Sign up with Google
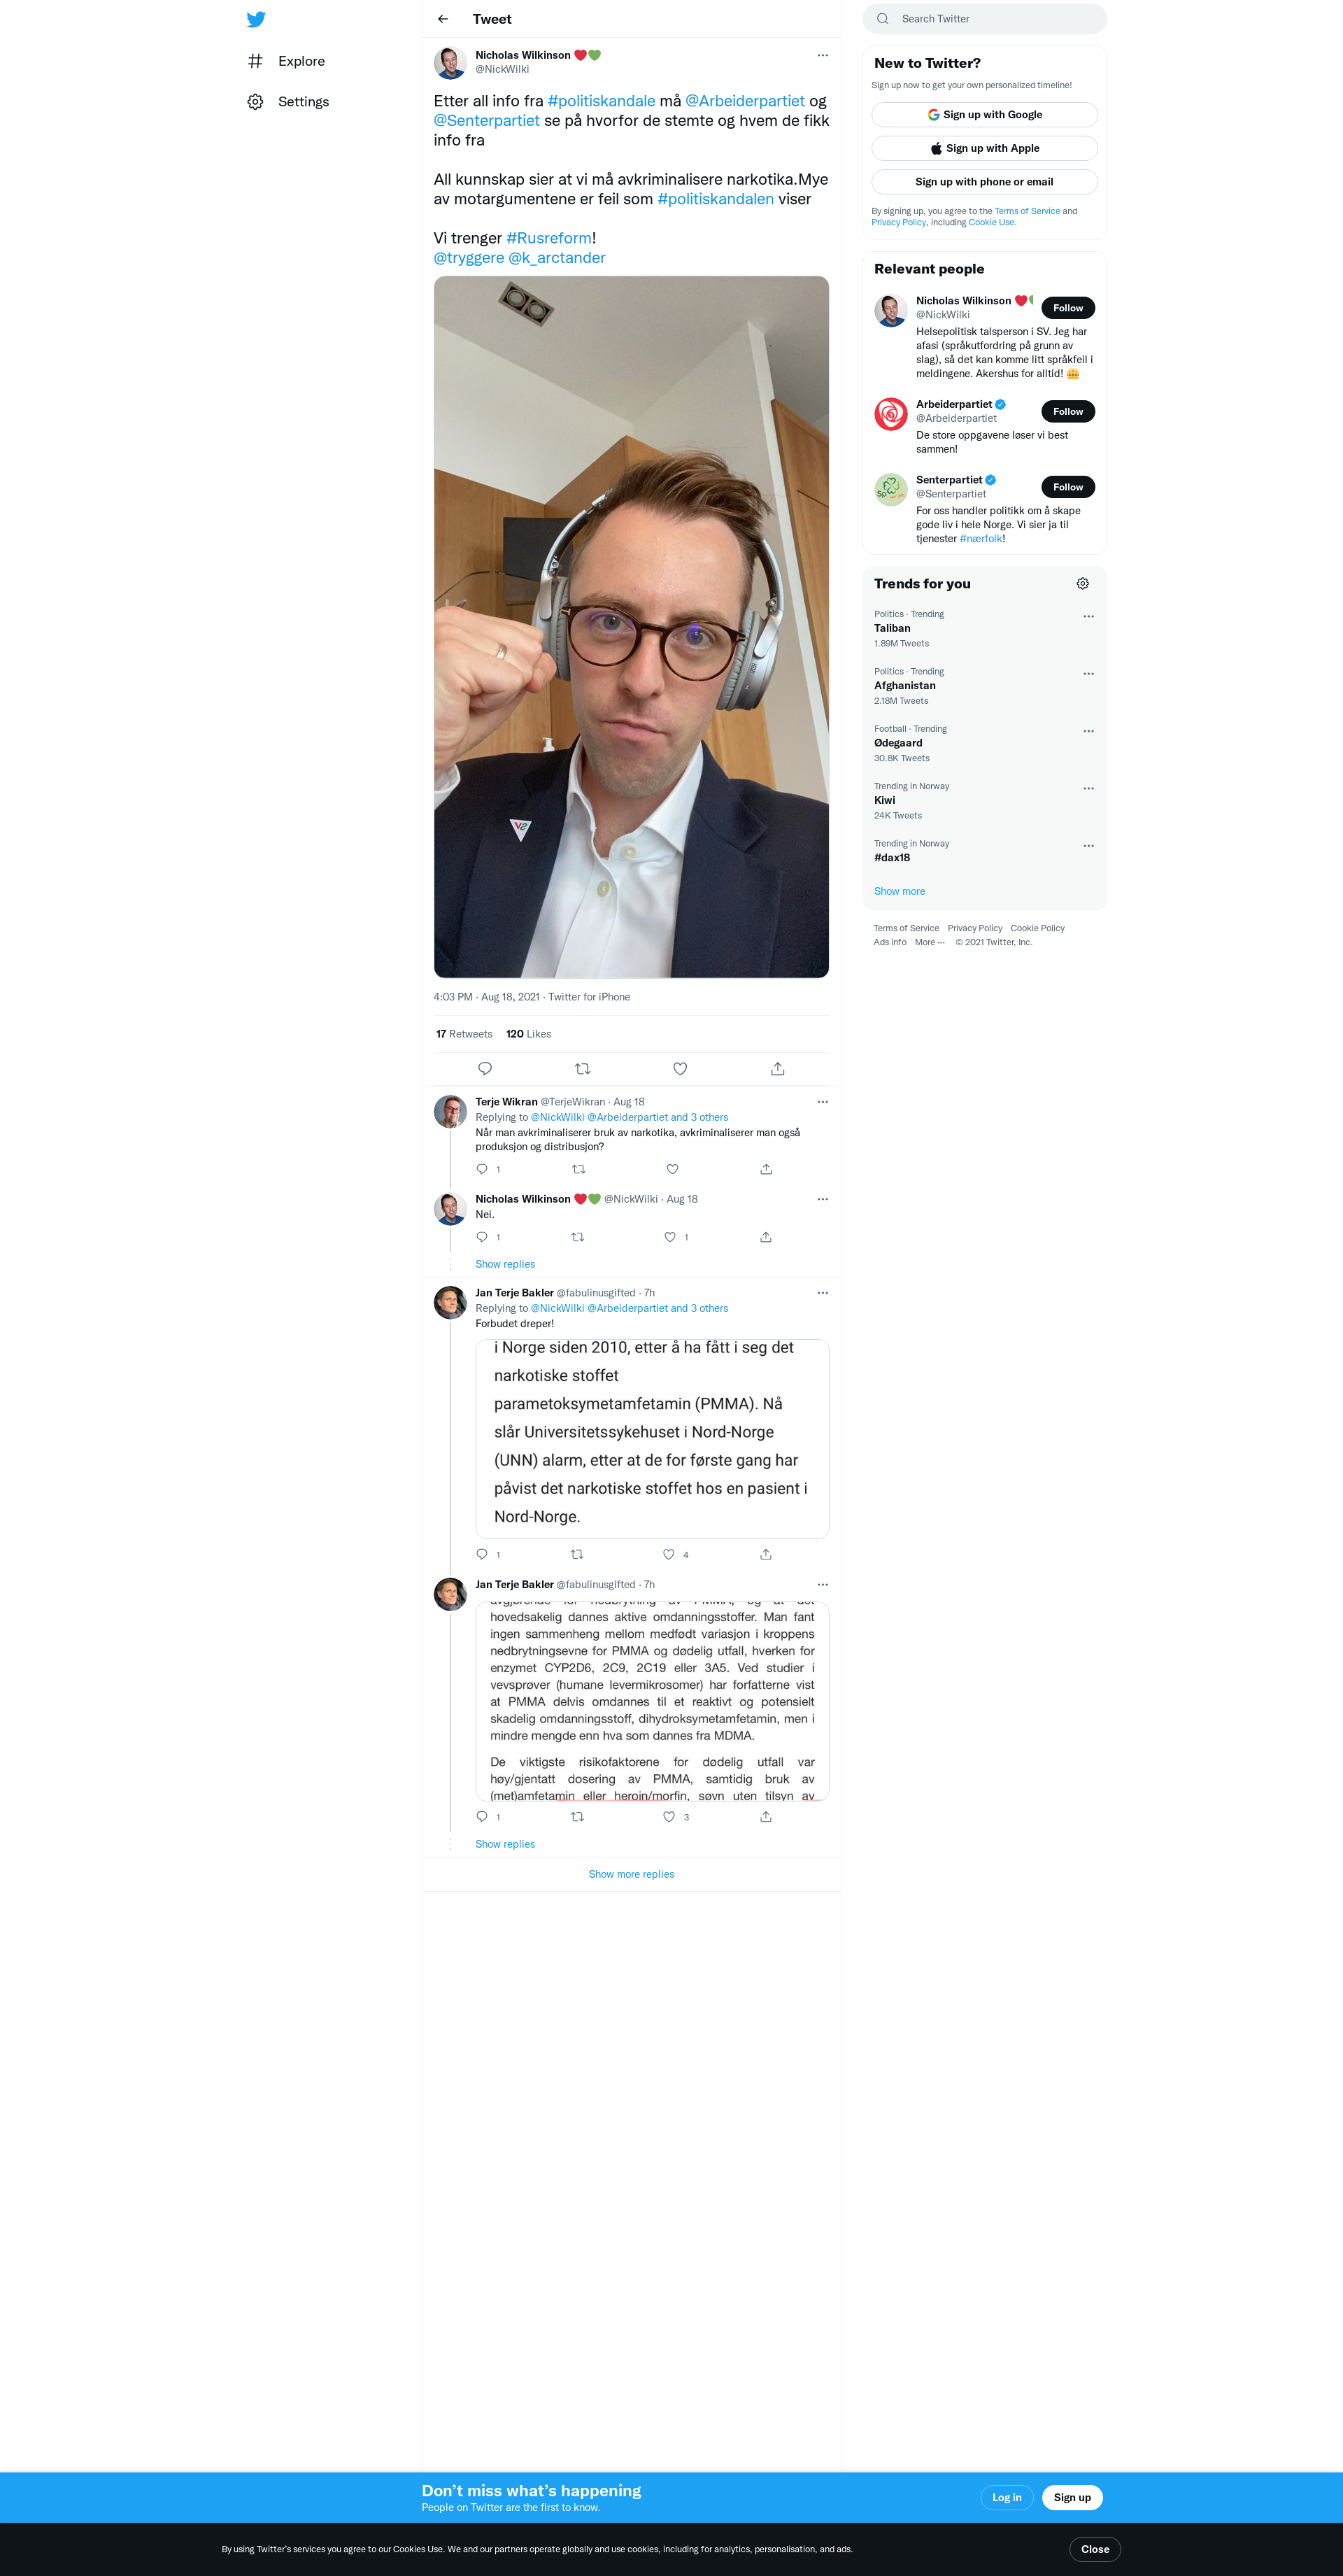Screen dimensions: 1343x2576 [x=984, y=115]
